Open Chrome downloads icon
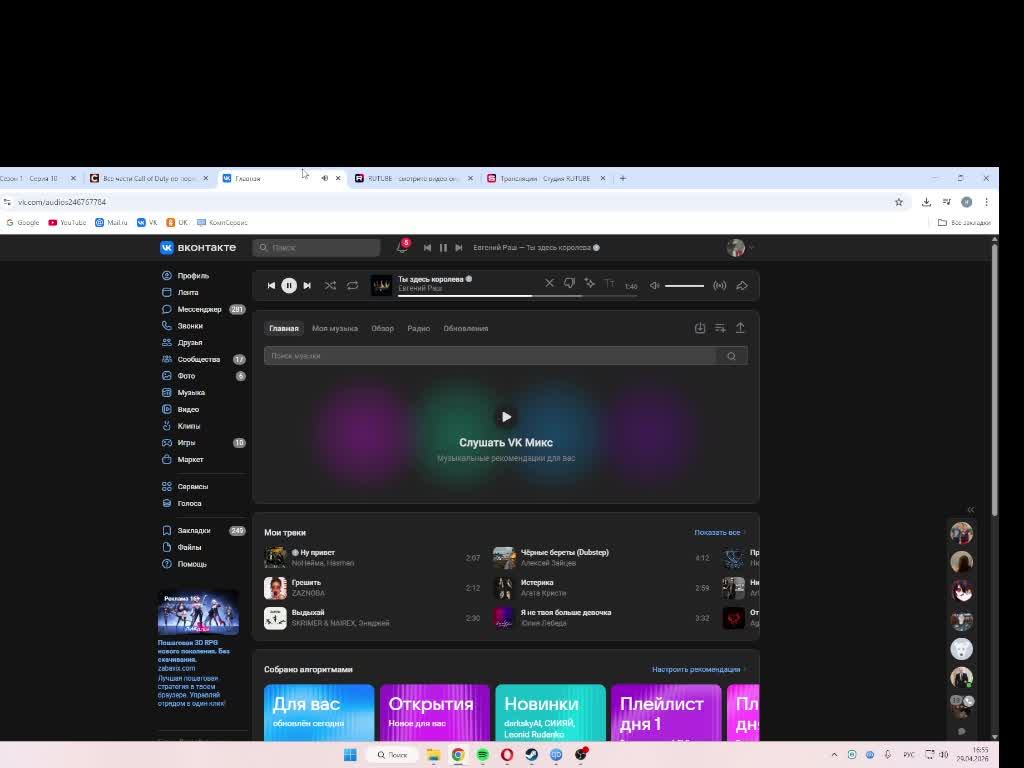Viewport: 1024px width, 768px height. point(926,202)
